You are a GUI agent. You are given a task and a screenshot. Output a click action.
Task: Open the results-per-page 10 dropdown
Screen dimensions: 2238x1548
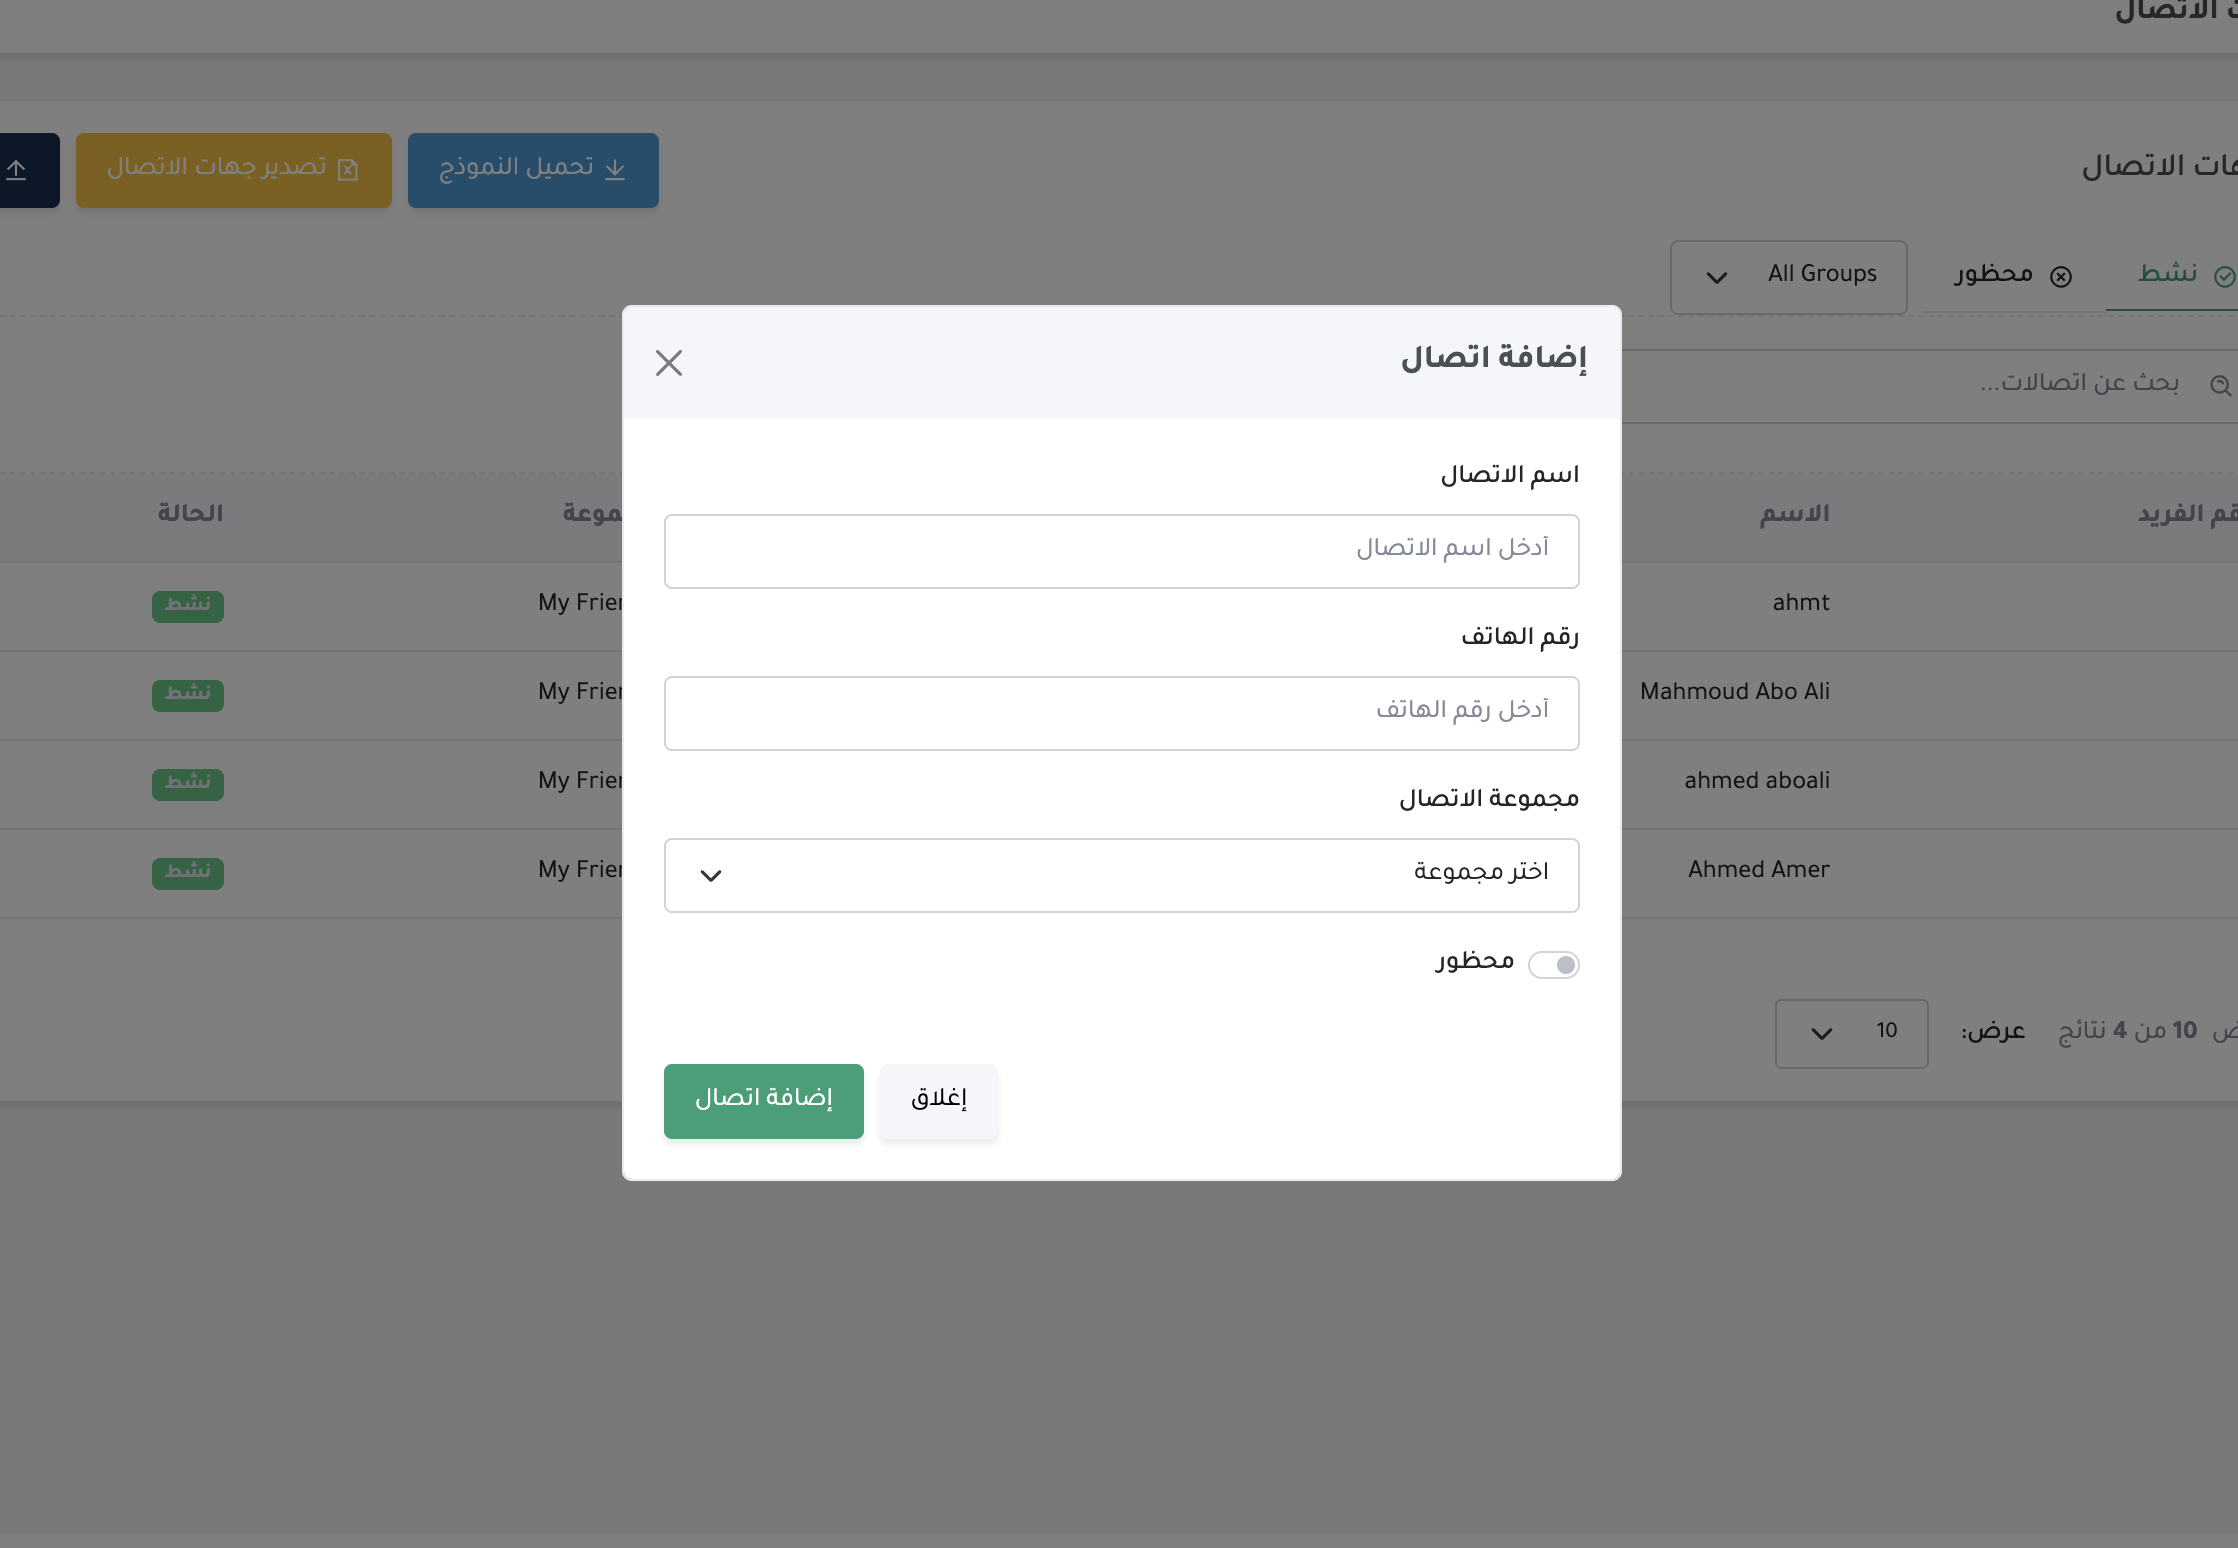pyautogui.click(x=1851, y=1033)
